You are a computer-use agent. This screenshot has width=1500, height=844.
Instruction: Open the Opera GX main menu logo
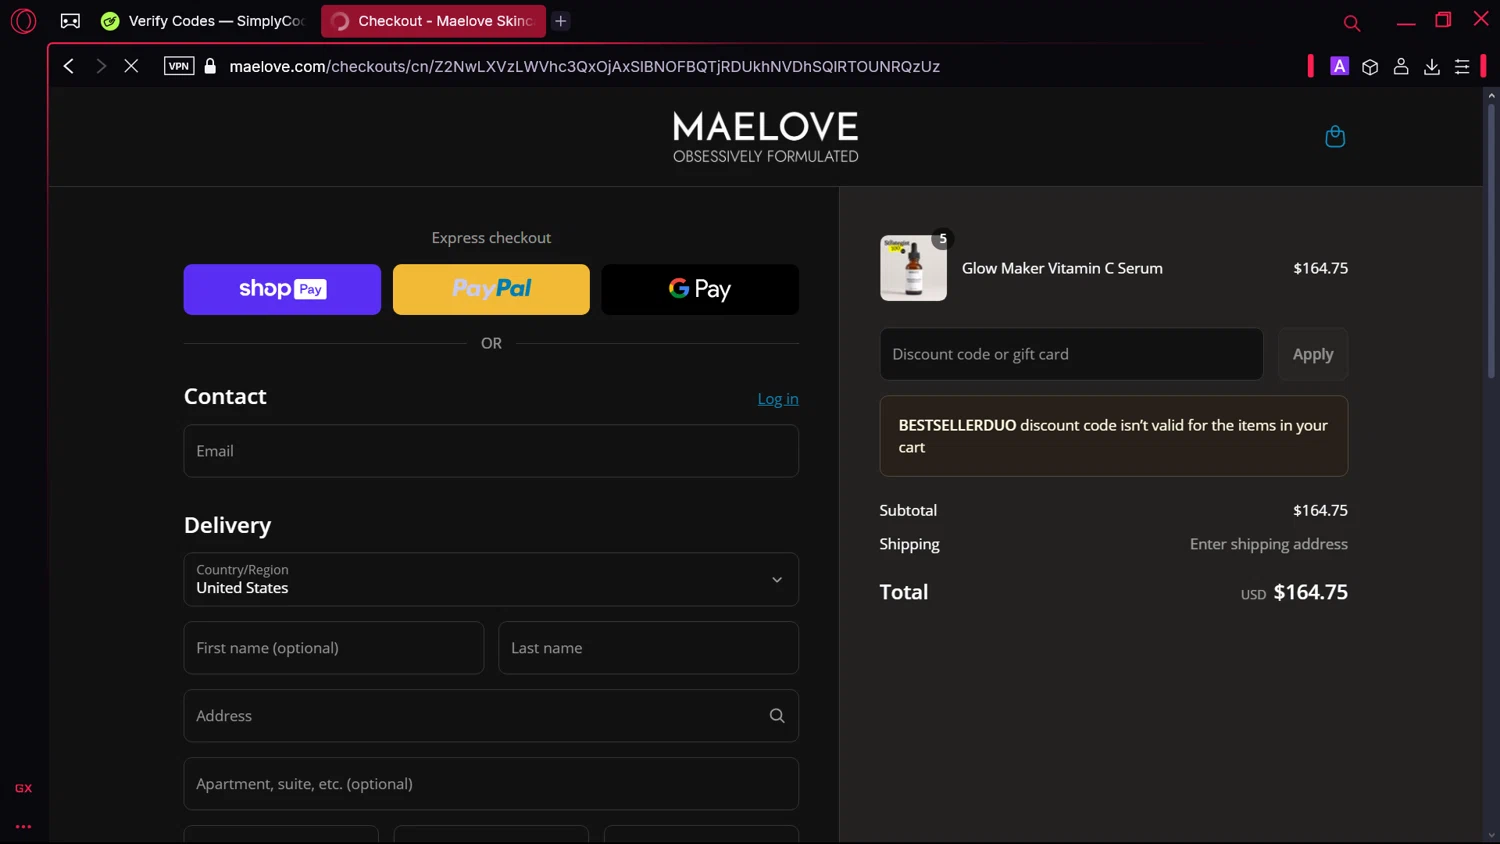23,20
